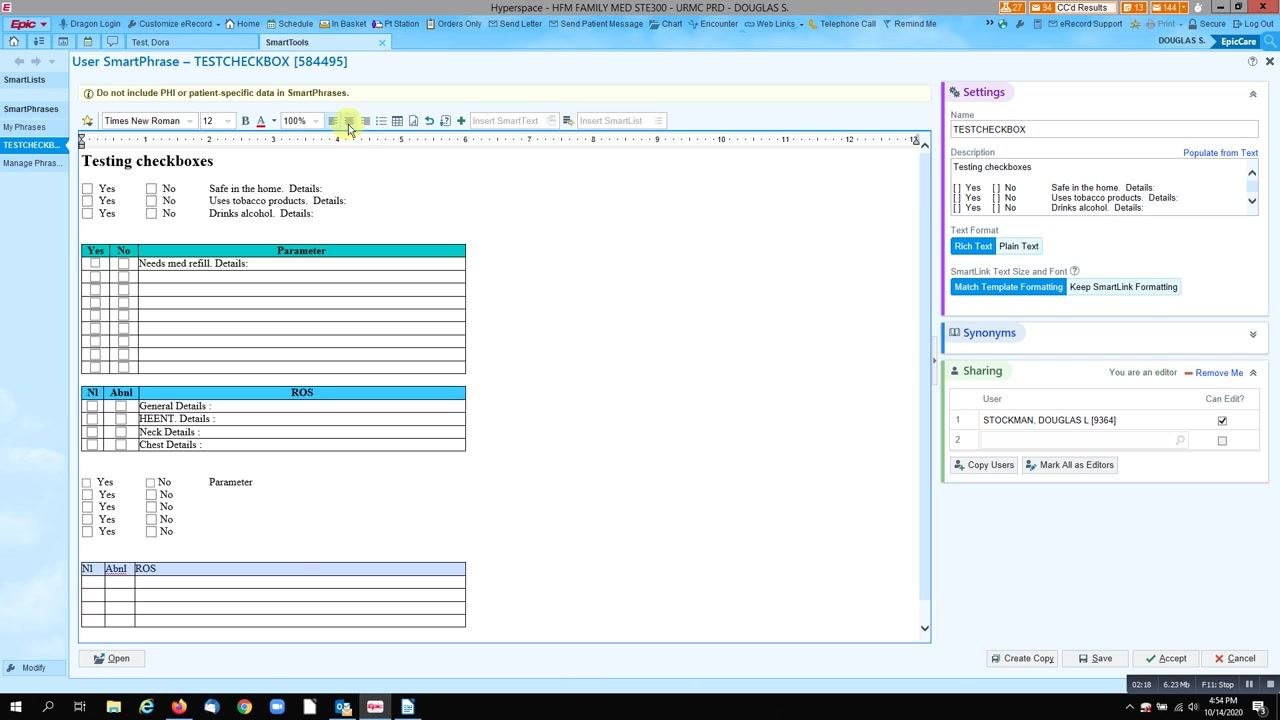Screen dimensions: 1280x720
Task: Click Populate from Text link
Action: (1221, 153)
